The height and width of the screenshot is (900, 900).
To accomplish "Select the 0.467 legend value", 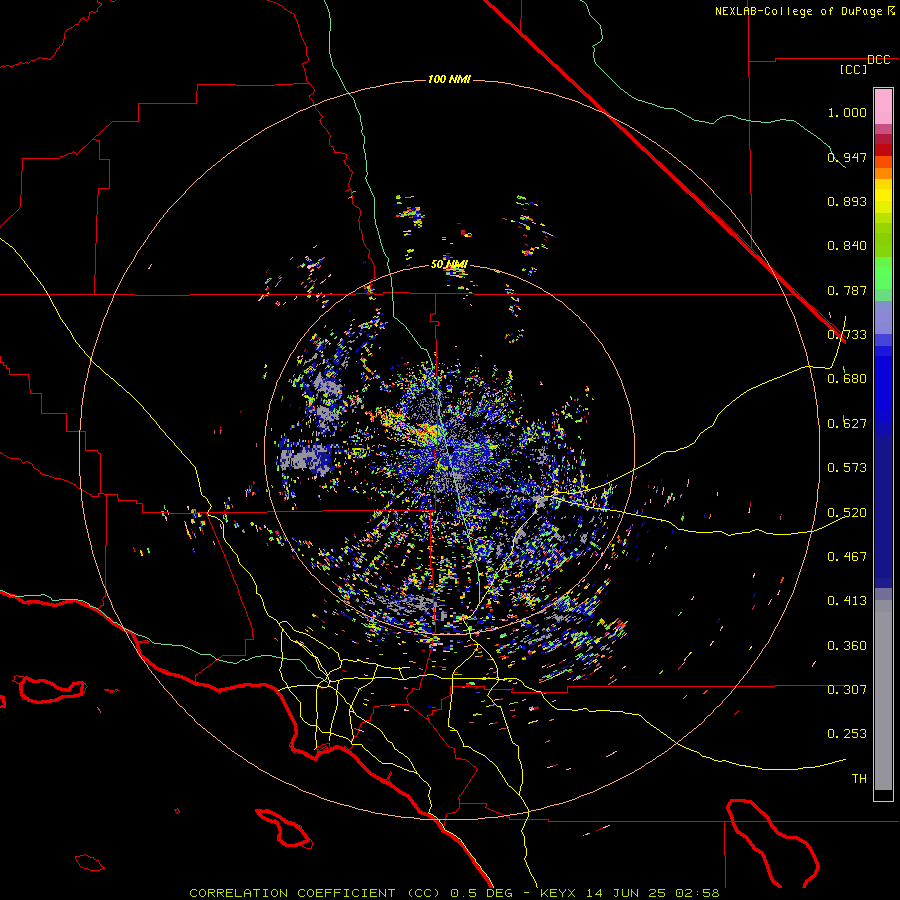I will (847, 557).
